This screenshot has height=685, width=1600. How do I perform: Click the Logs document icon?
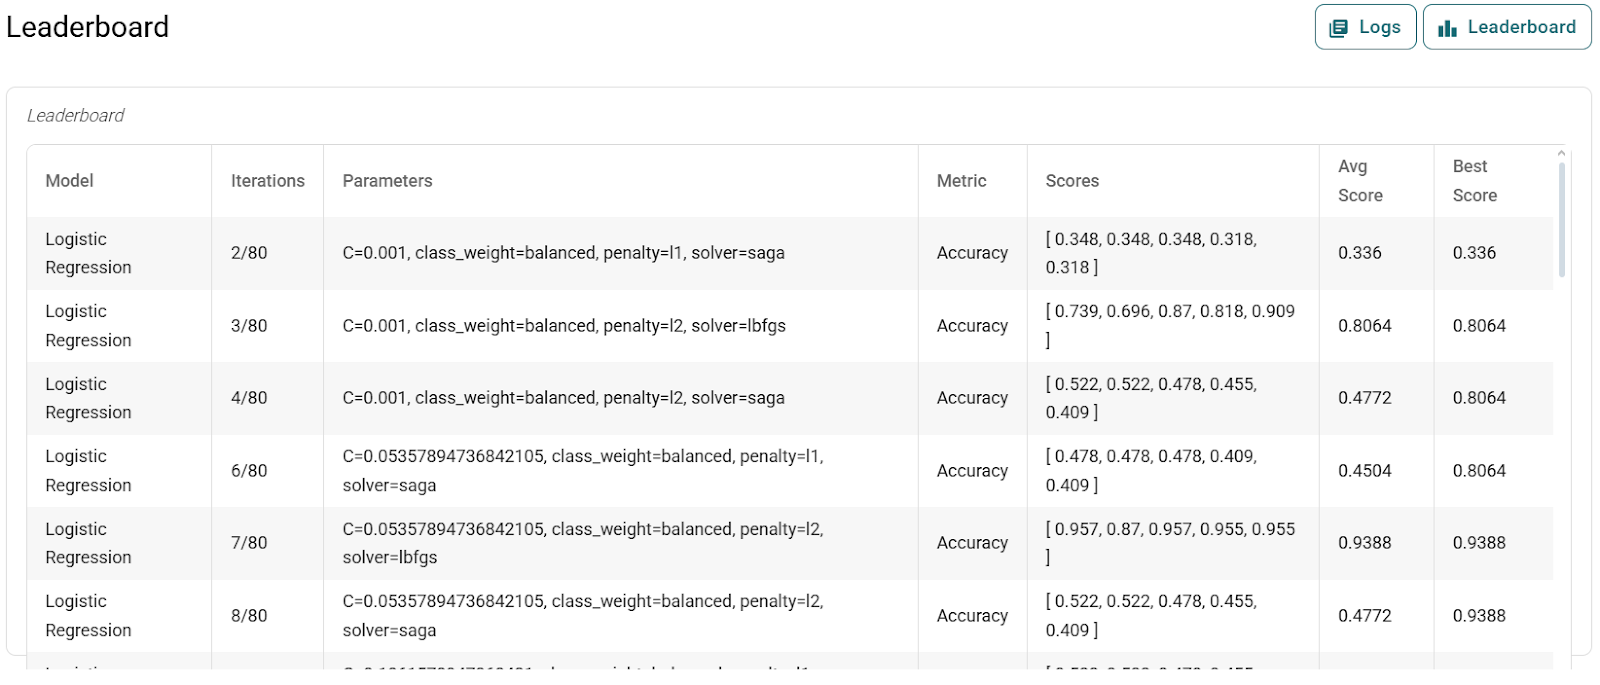coord(1338,28)
